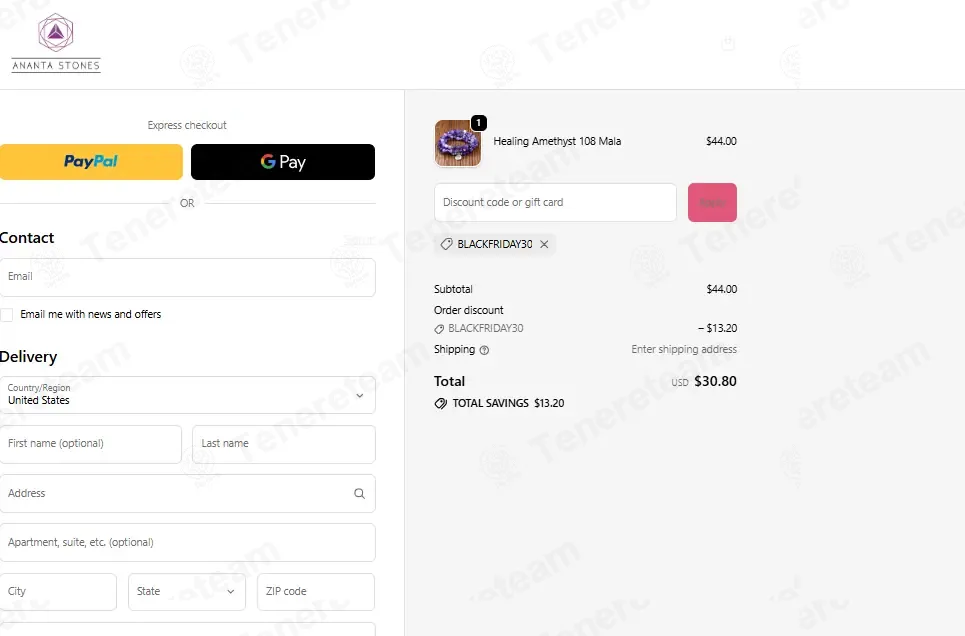Expand the State dropdown
The height and width of the screenshot is (636, 965).
pos(187,592)
